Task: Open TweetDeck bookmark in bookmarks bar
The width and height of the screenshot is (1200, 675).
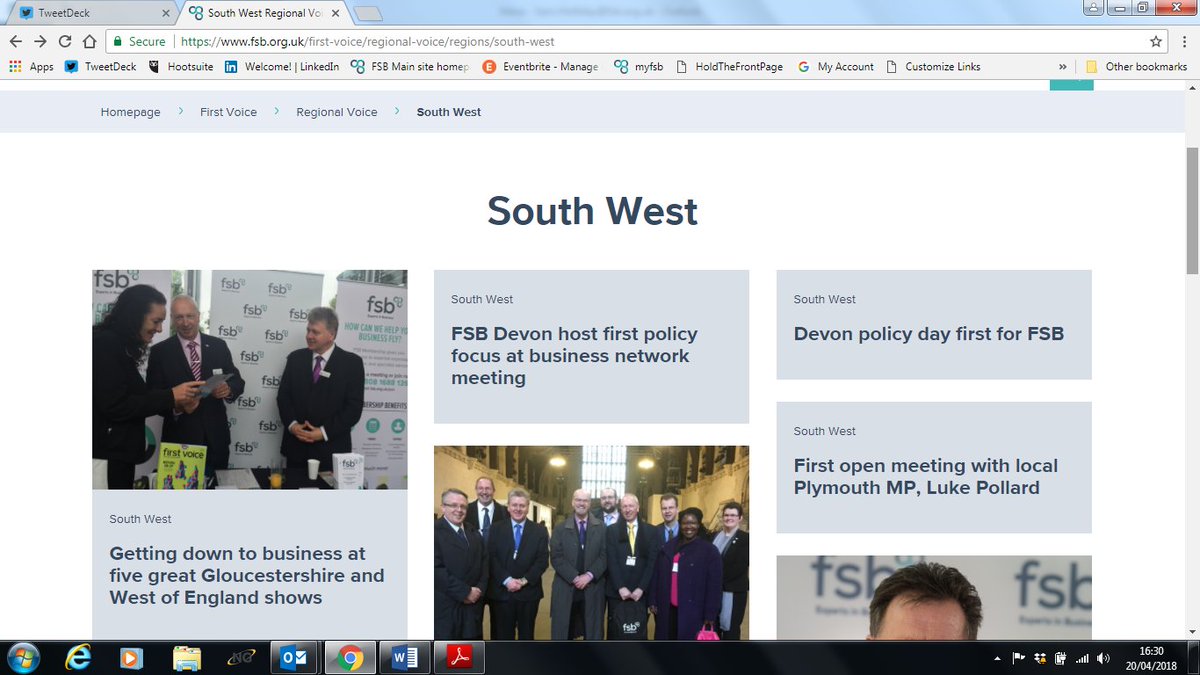Action: click(x=101, y=67)
